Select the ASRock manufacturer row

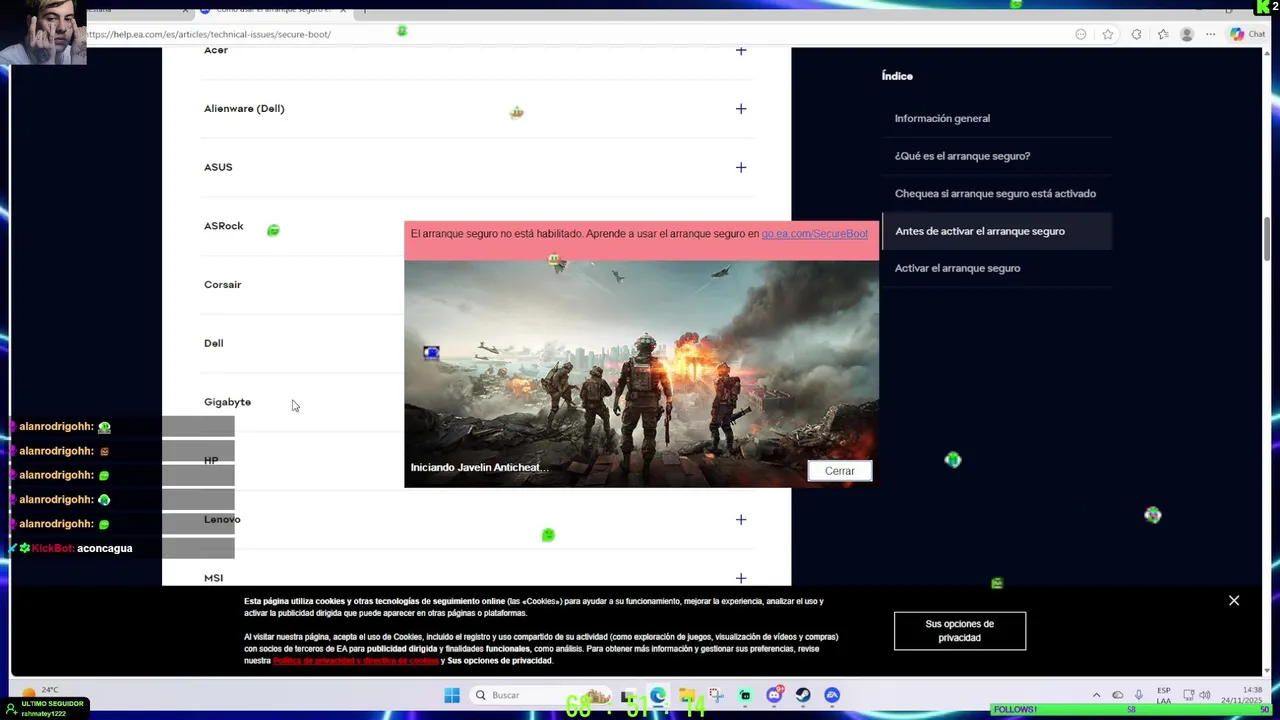point(303,226)
